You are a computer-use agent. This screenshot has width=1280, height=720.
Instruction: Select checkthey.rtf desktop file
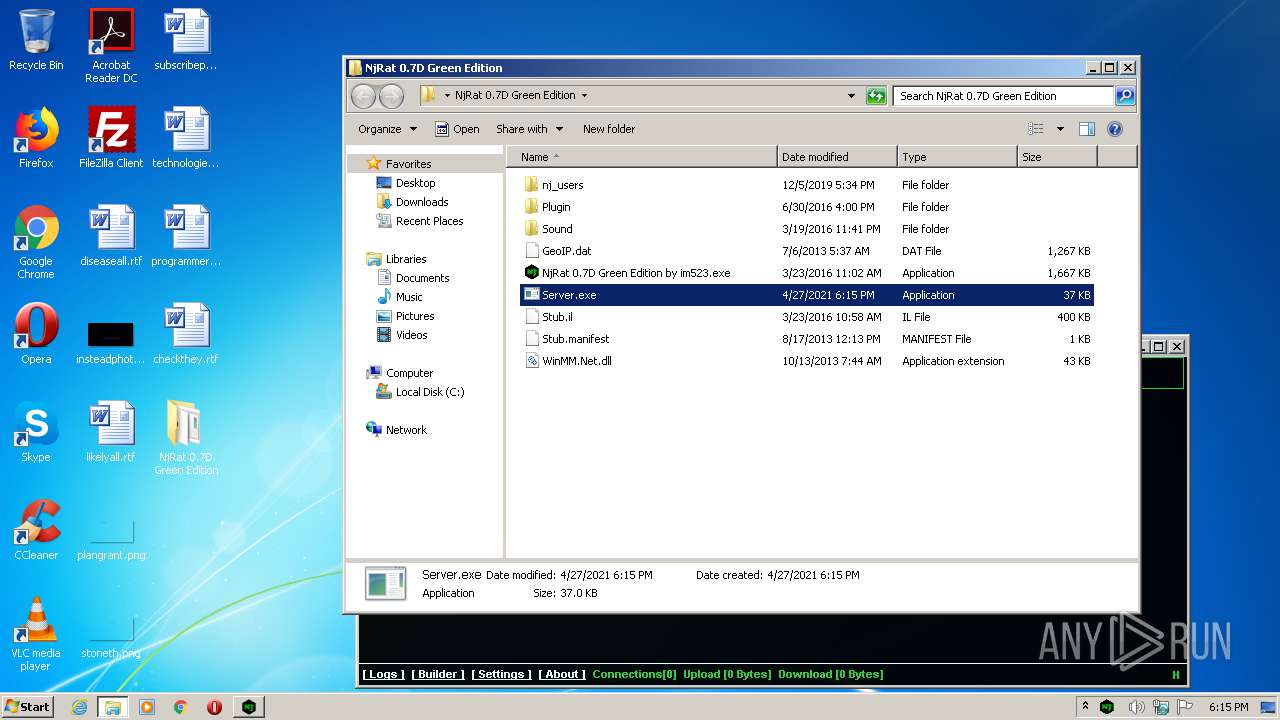click(x=186, y=334)
